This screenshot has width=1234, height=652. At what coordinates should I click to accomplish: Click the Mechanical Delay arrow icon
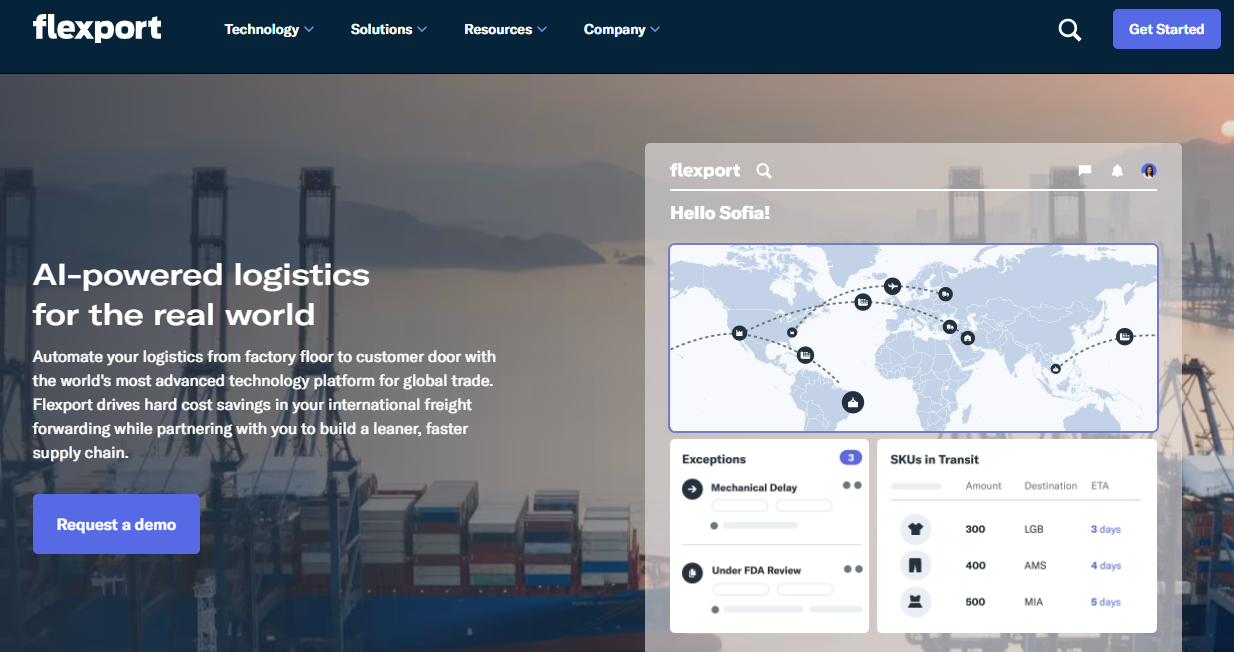pyautogui.click(x=692, y=489)
